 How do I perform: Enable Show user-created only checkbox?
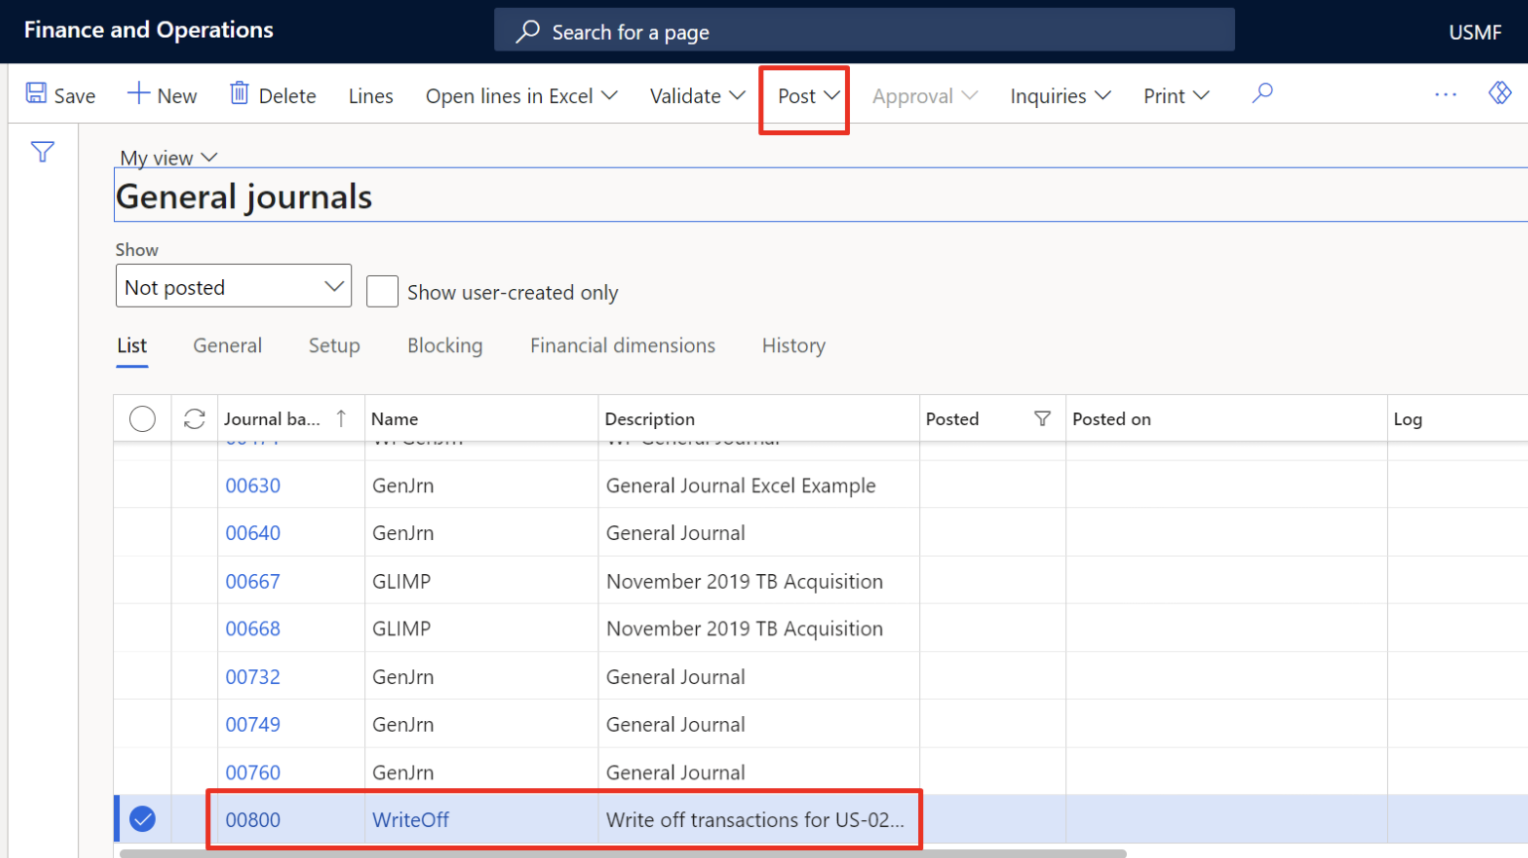point(382,292)
